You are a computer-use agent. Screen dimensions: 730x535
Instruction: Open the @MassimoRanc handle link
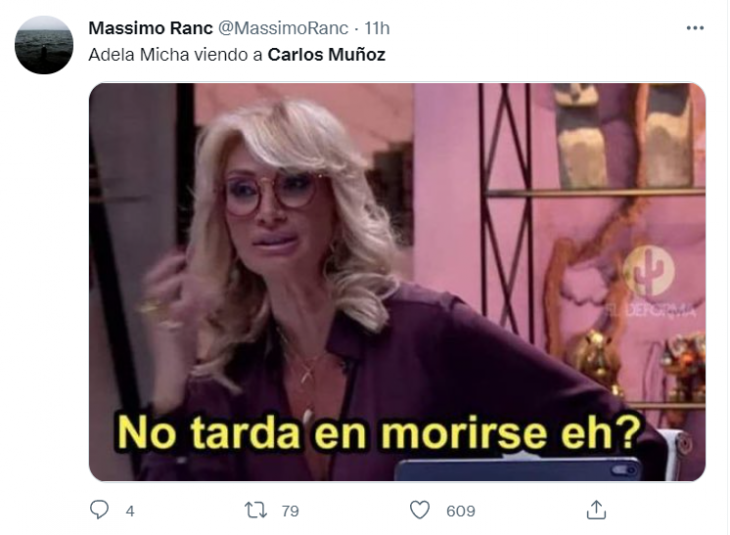(x=283, y=28)
